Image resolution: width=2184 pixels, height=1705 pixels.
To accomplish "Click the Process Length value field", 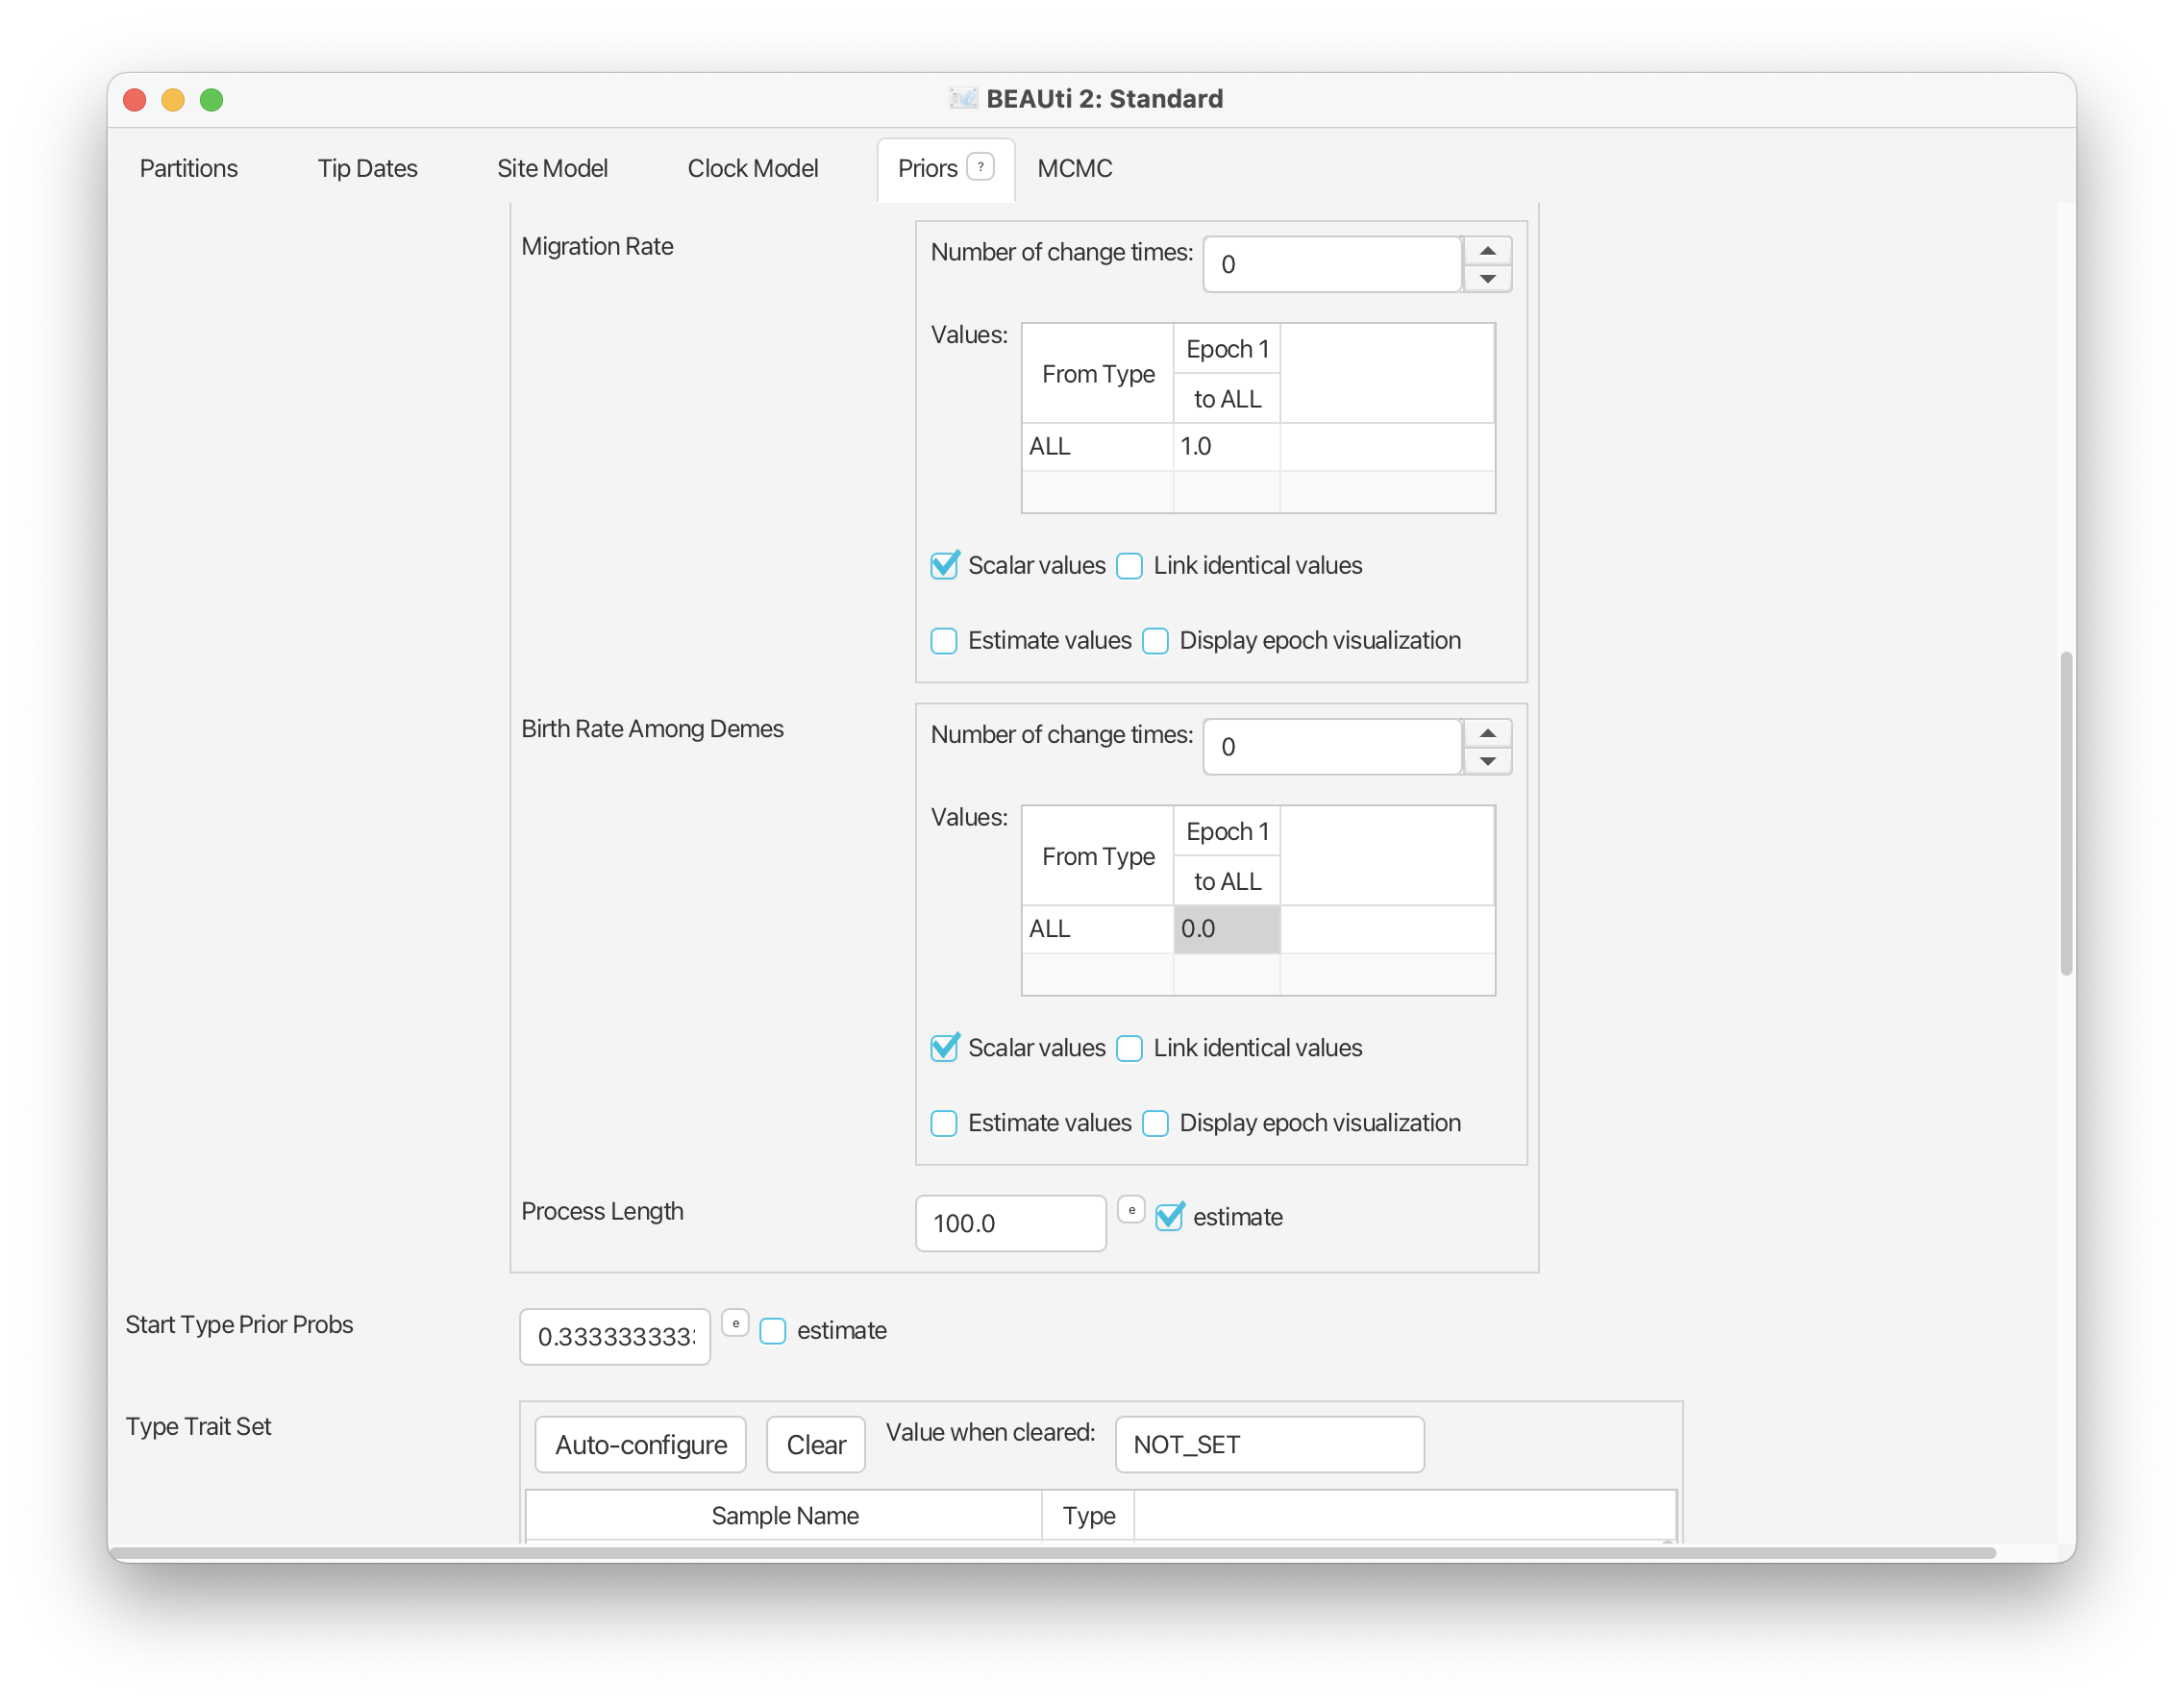I will 1010,1223.
